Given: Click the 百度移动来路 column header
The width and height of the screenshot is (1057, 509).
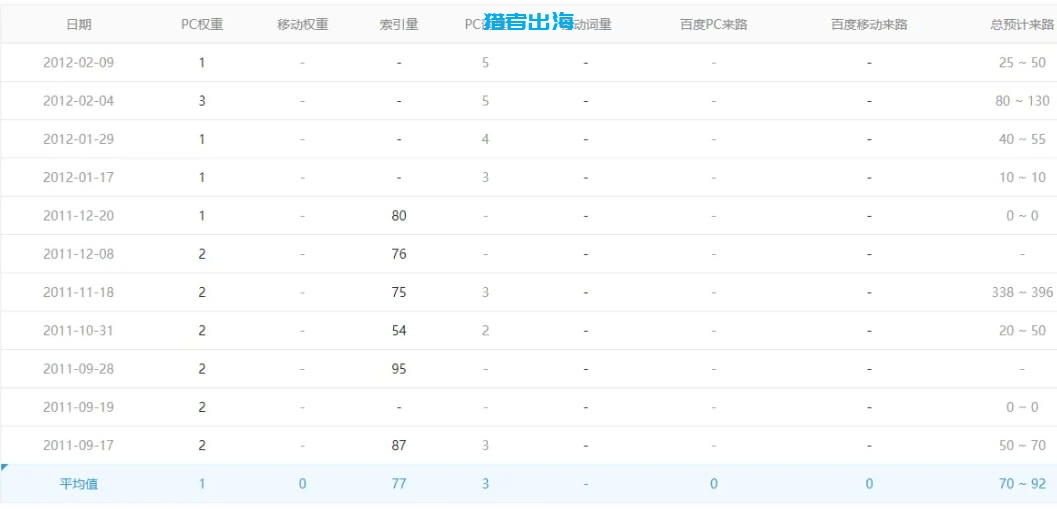Looking at the screenshot, I should tap(869, 24).
